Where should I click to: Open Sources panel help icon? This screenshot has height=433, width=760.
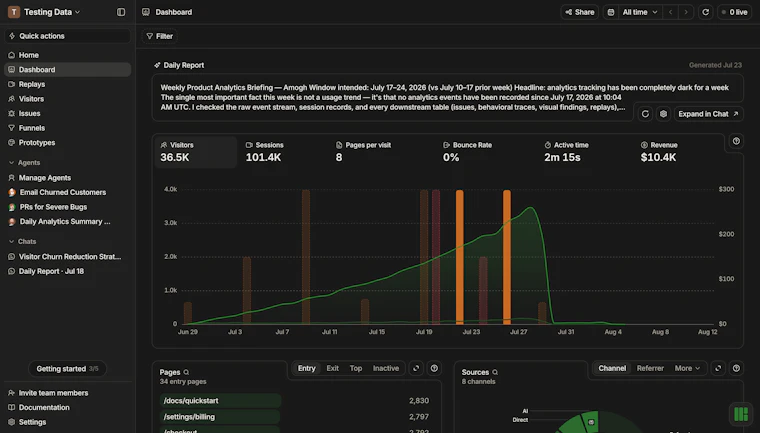[736, 369]
